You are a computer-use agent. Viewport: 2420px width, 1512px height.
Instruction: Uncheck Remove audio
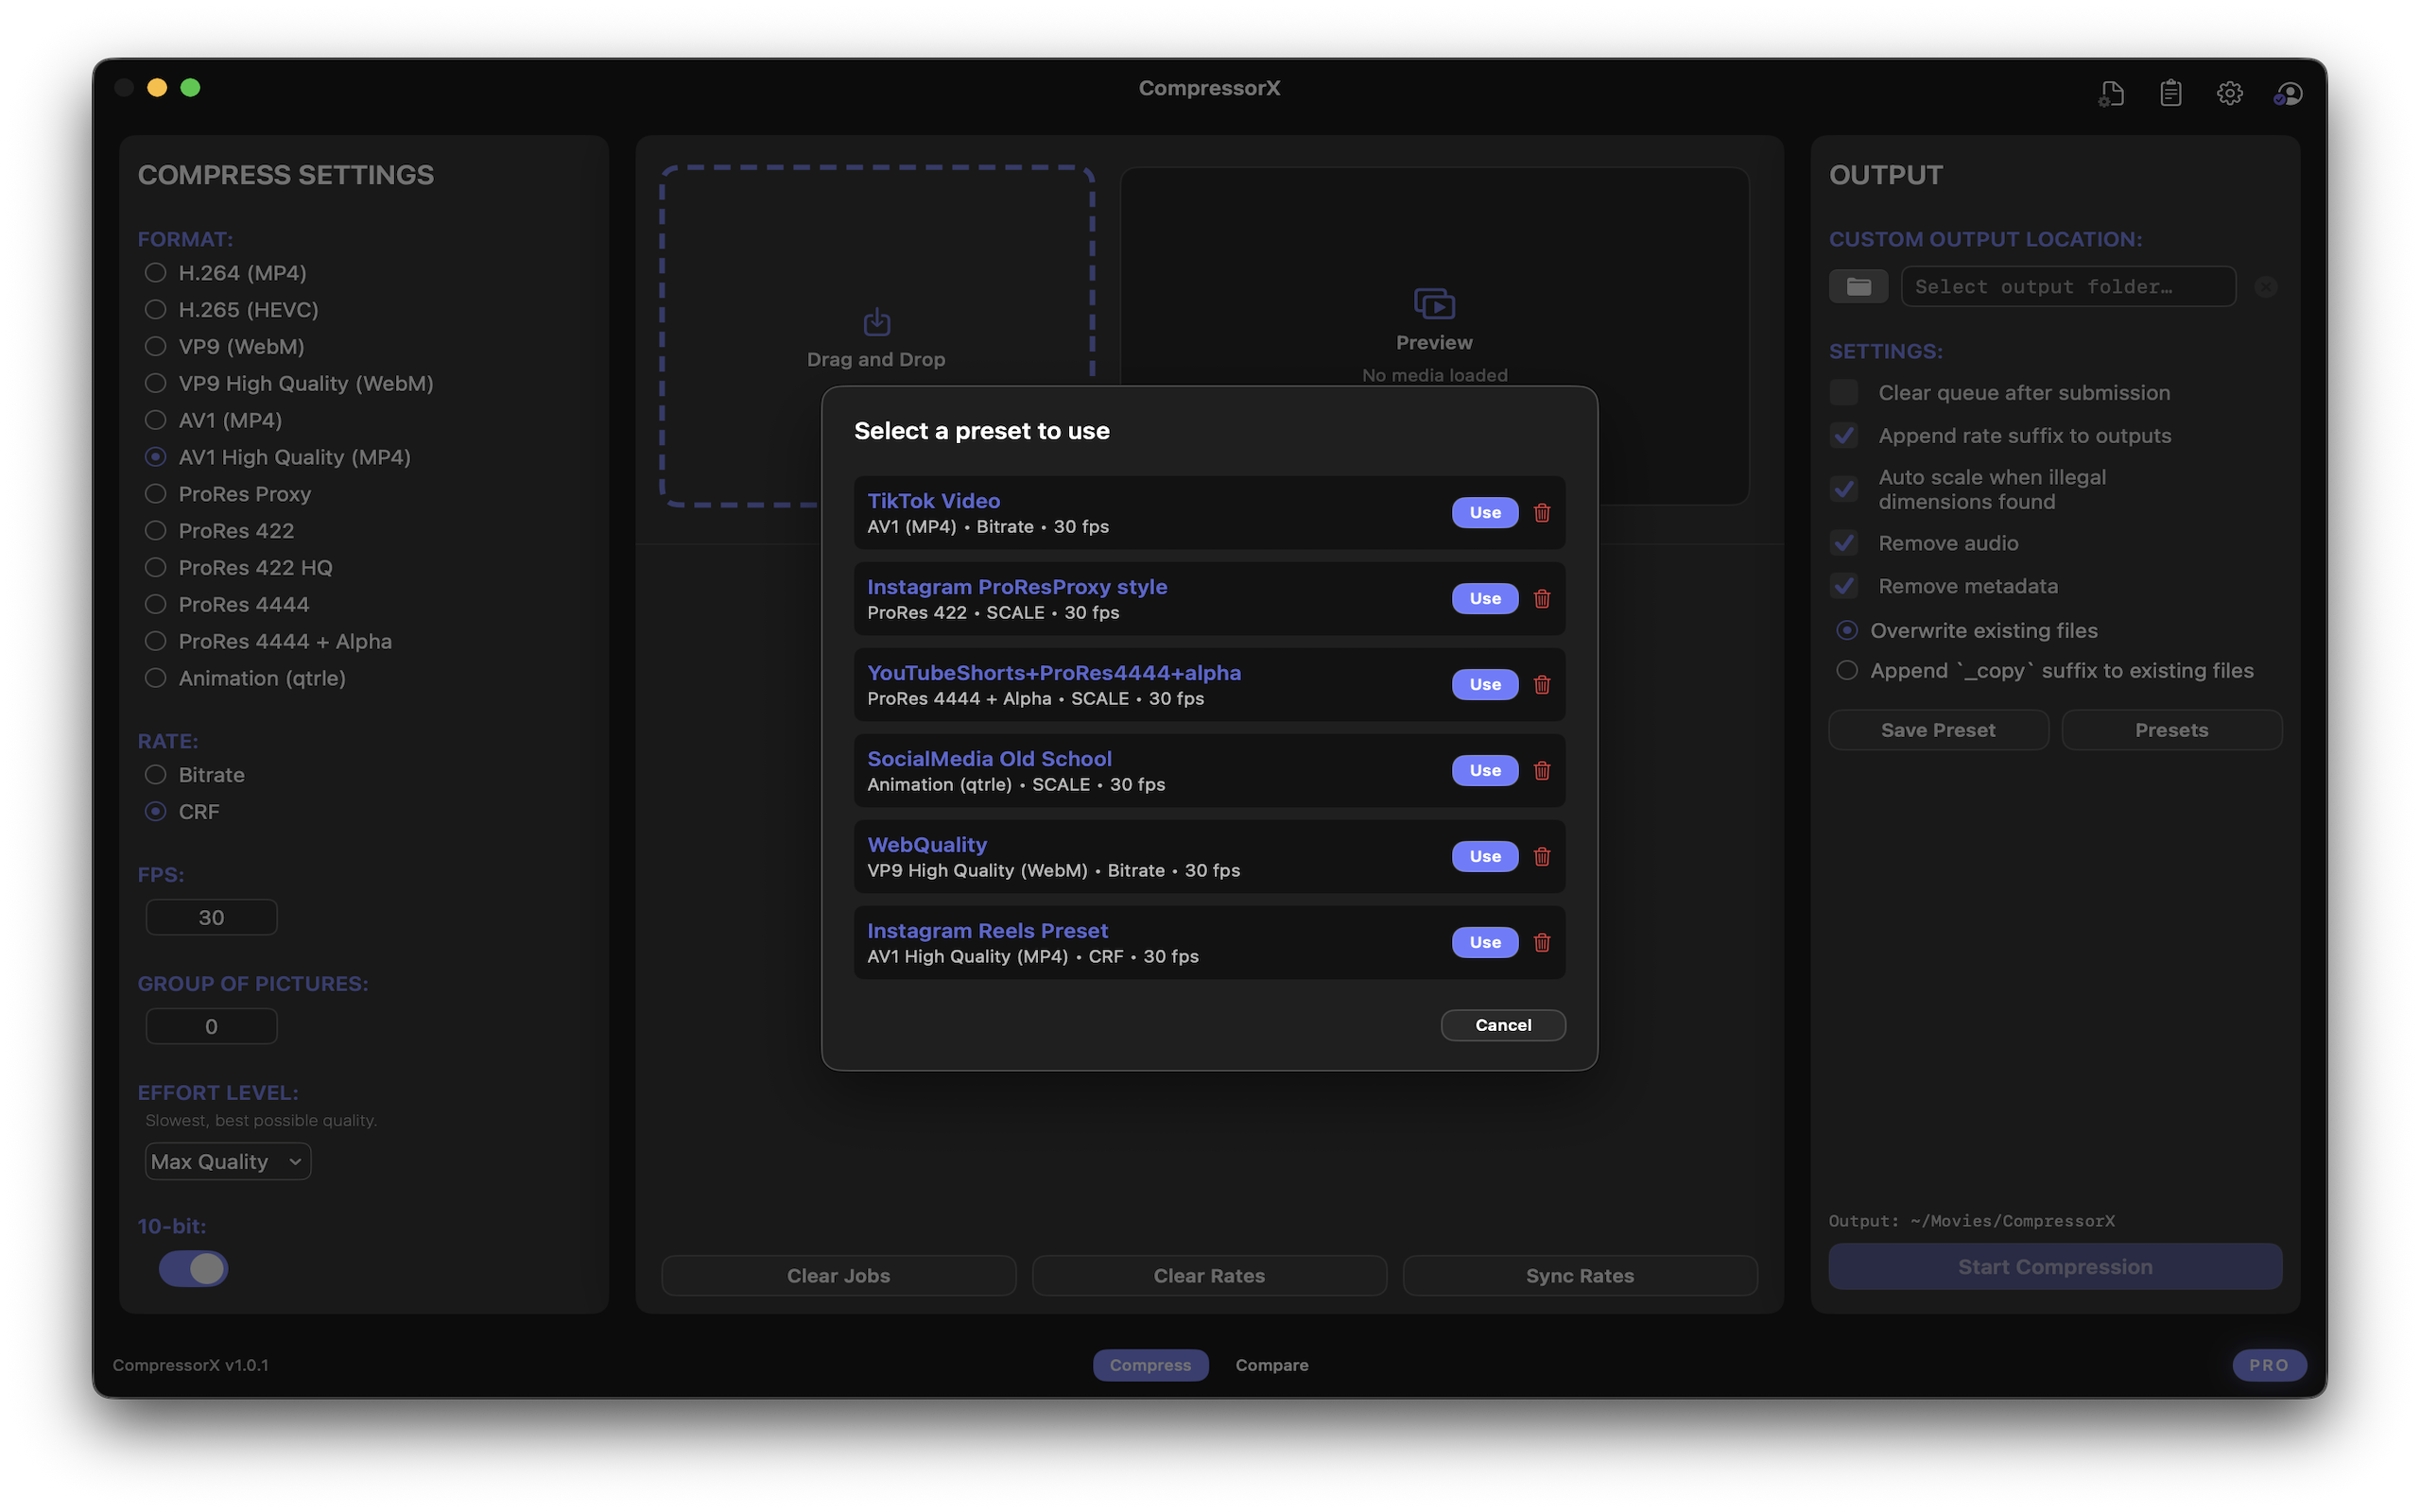click(1844, 542)
